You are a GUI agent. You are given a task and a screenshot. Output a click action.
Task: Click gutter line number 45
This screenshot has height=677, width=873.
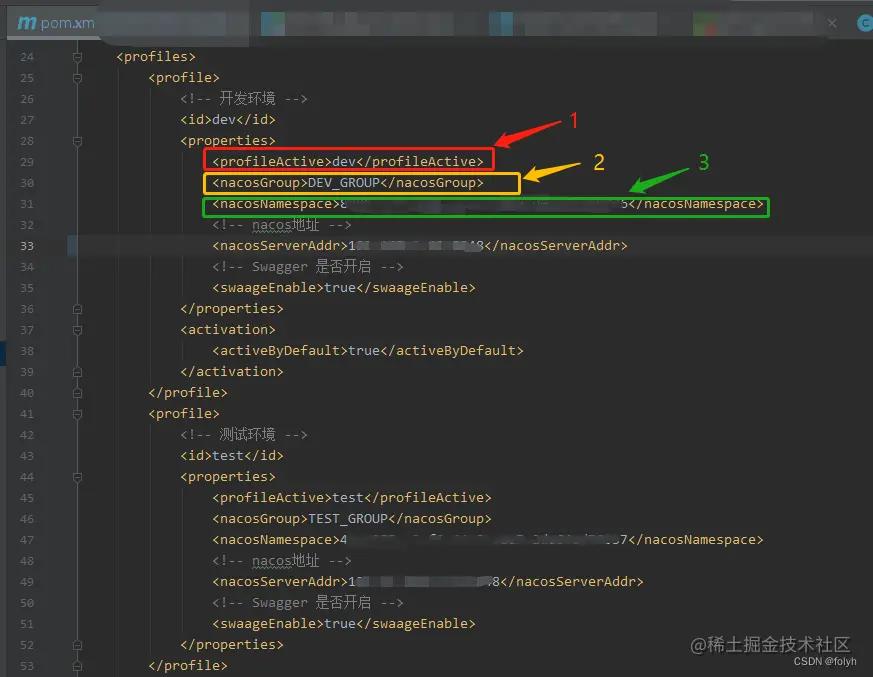(x=27, y=498)
